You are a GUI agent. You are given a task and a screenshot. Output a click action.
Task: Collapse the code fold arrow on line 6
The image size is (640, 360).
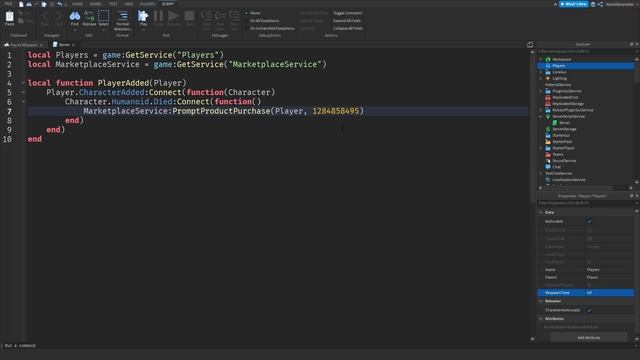[23, 102]
